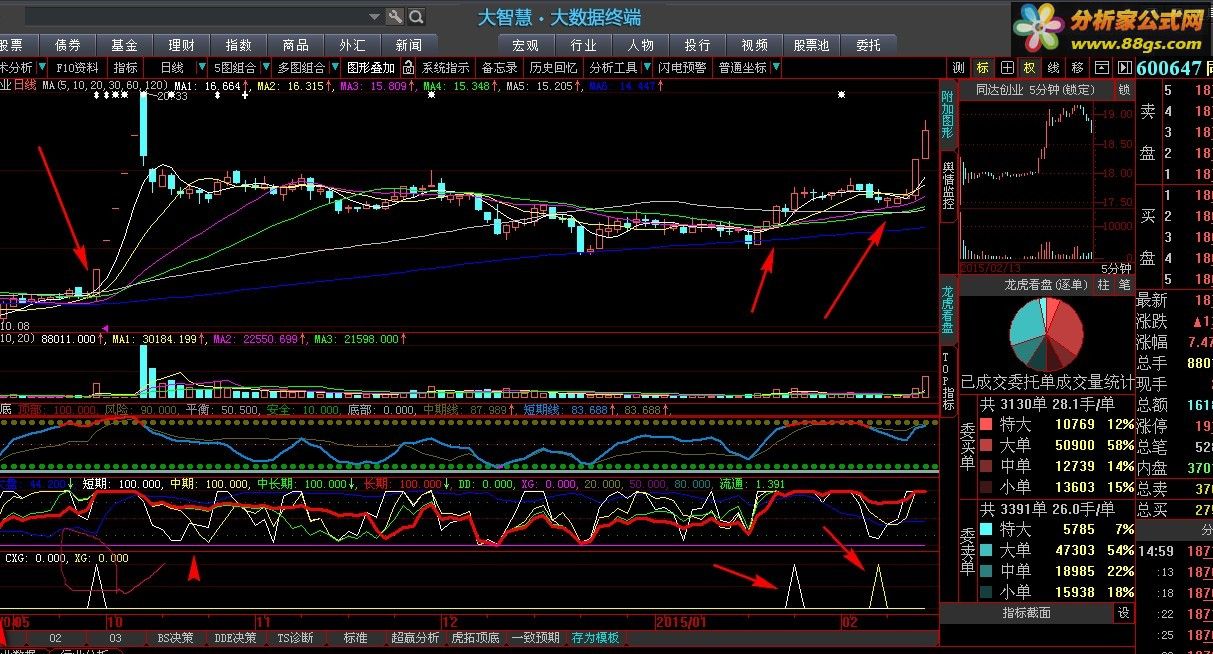
Task: Click the crosshair grid icon
Action: (x=1007, y=68)
